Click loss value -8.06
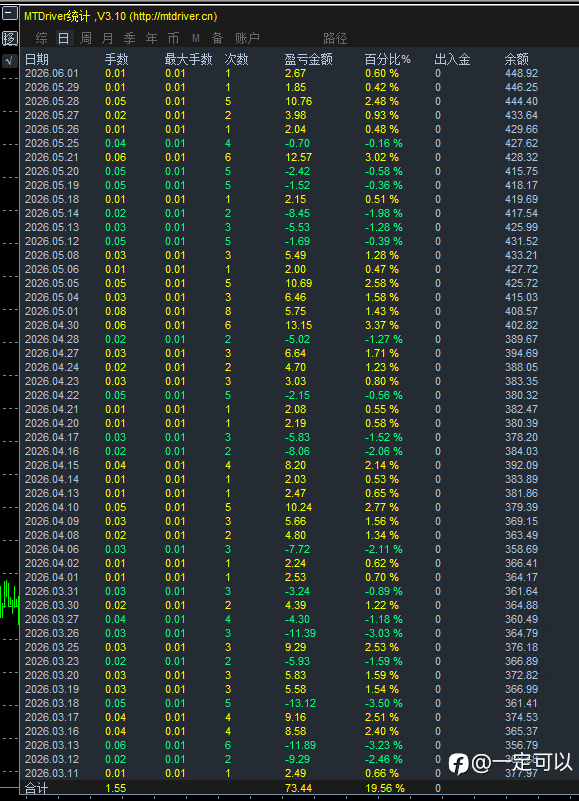The image size is (579, 801). click(297, 452)
